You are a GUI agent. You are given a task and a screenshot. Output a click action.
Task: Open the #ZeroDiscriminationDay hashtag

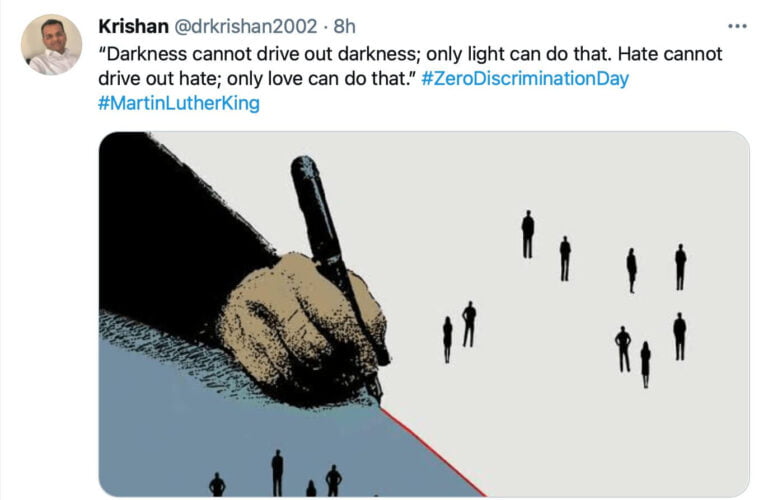(x=525, y=78)
